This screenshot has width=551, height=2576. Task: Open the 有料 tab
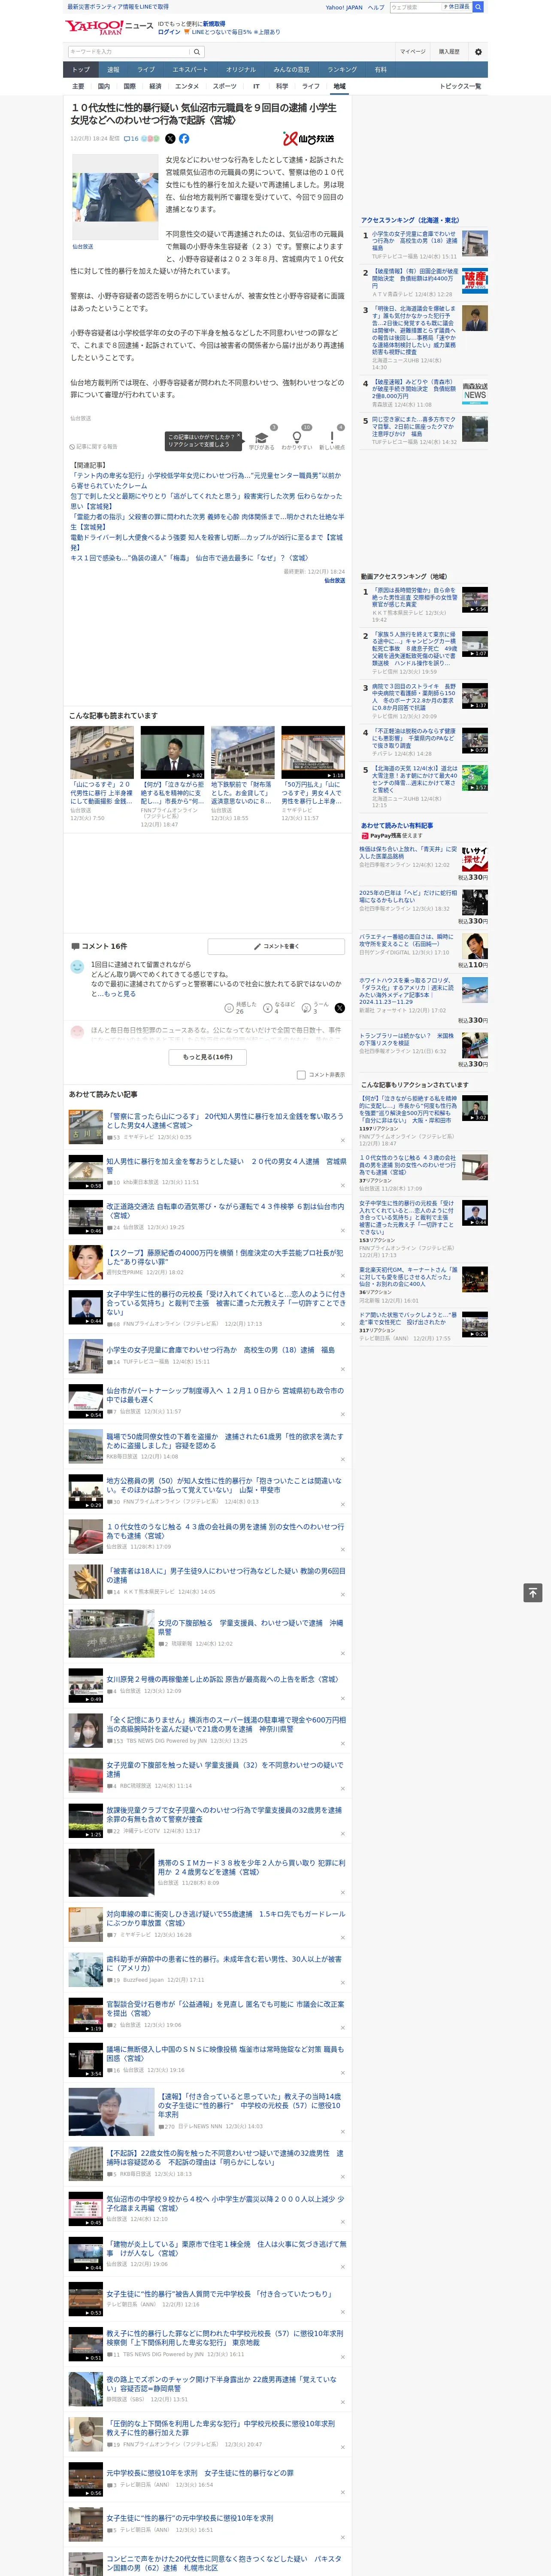pyautogui.click(x=380, y=70)
